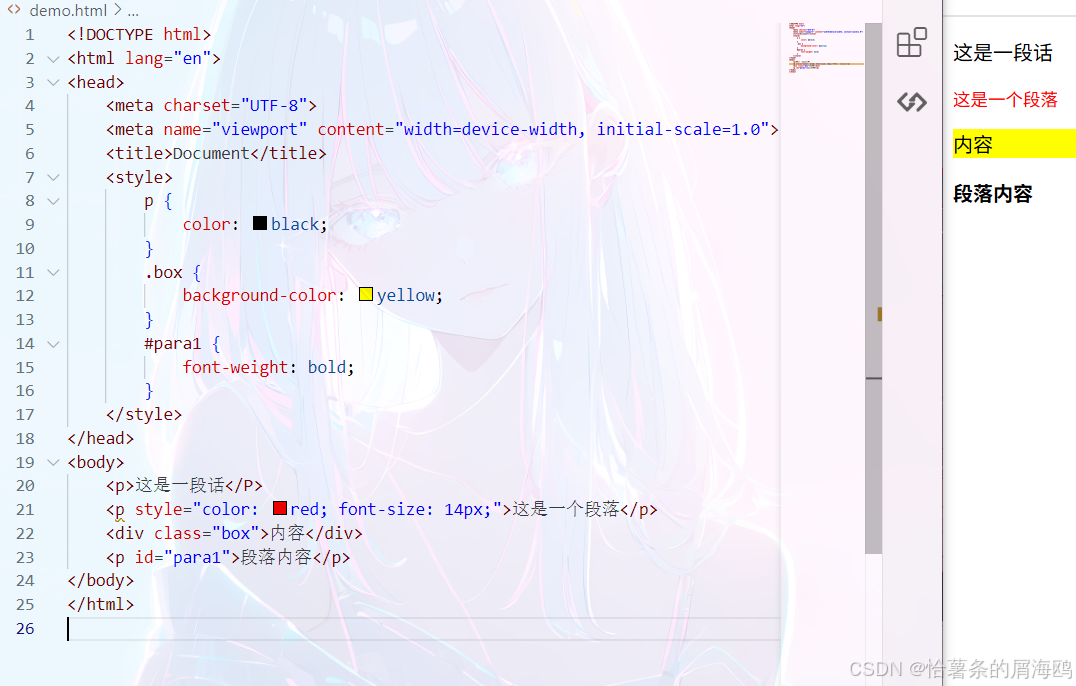Click the demo.html file icon in breadcrumb
1076x686 pixels.
14,10
